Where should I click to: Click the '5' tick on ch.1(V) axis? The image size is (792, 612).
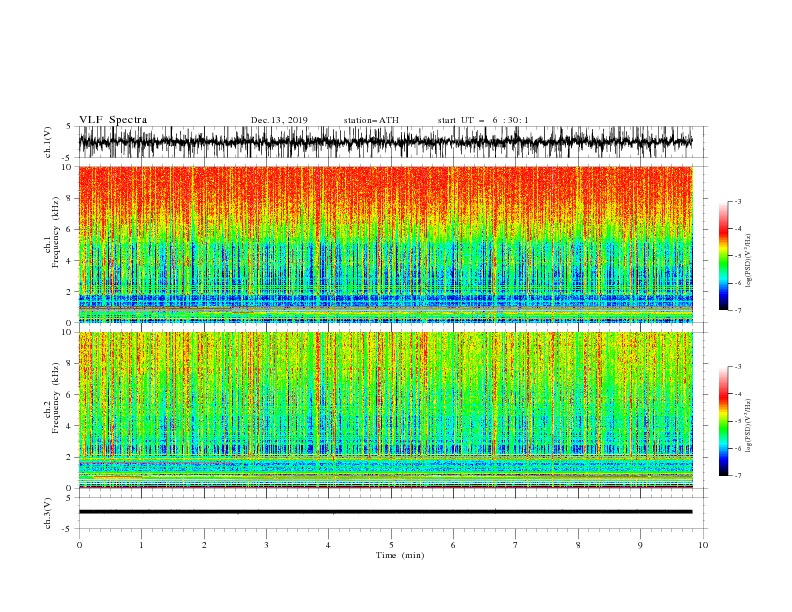tap(69, 126)
